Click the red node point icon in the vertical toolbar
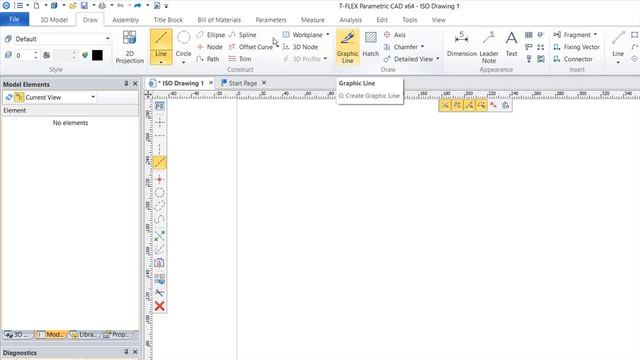The width and height of the screenshot is (640, 360). 160,179
